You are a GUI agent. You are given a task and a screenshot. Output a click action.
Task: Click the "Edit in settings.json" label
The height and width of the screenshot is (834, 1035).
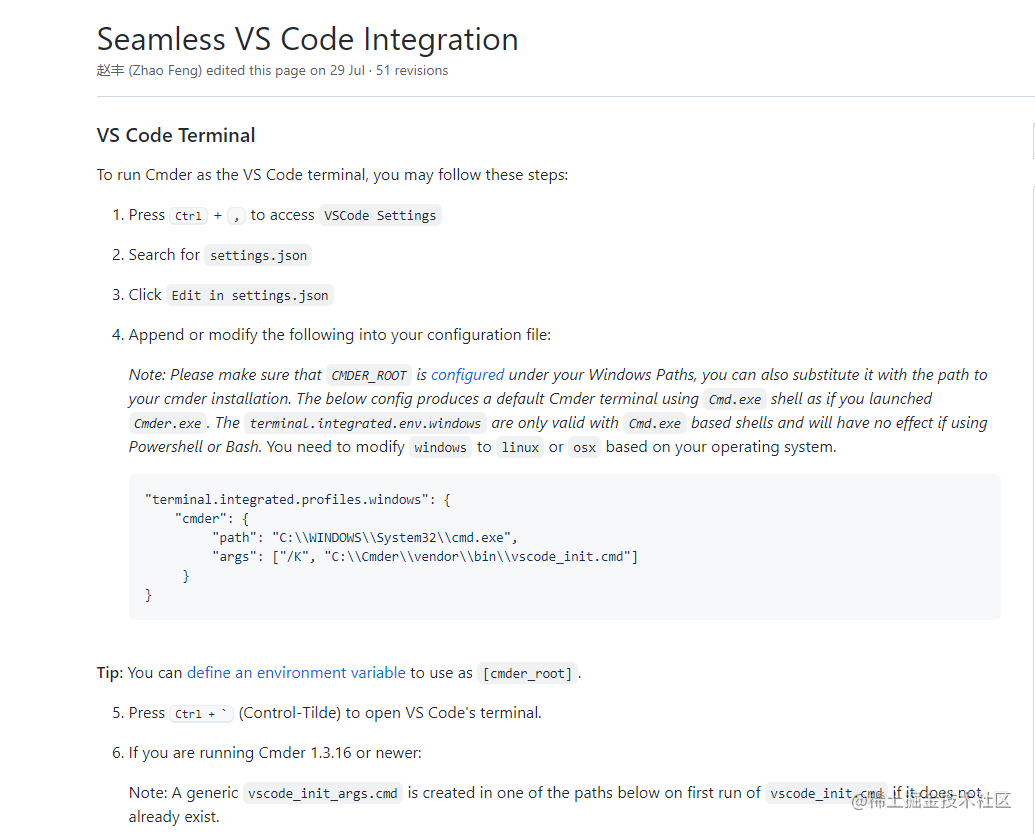click(251, 294)
